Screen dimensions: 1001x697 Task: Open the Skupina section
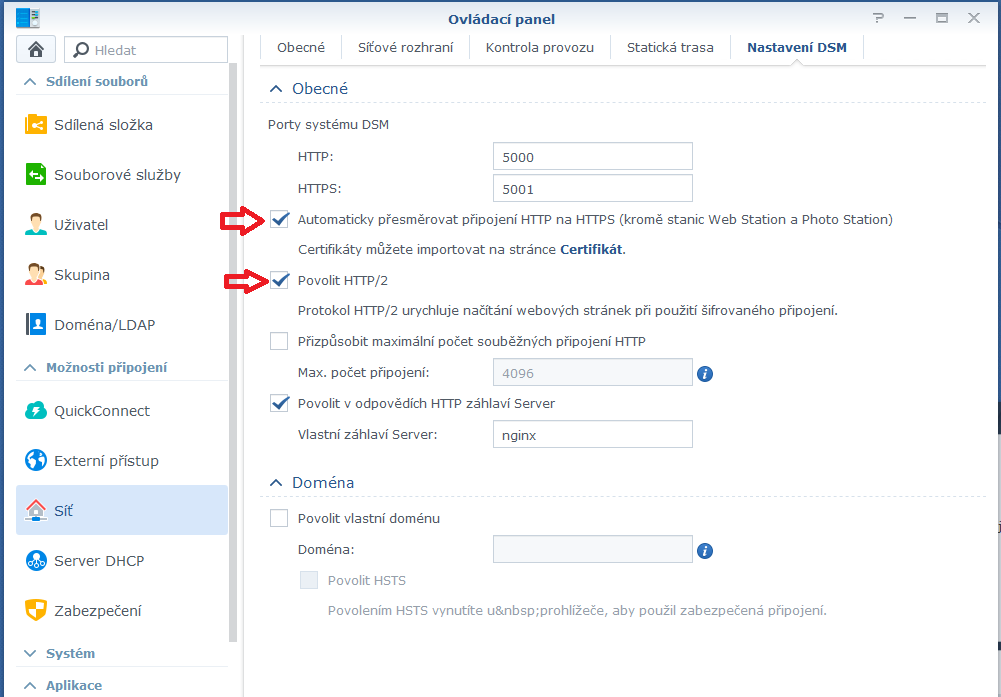(x=82, y=275)
